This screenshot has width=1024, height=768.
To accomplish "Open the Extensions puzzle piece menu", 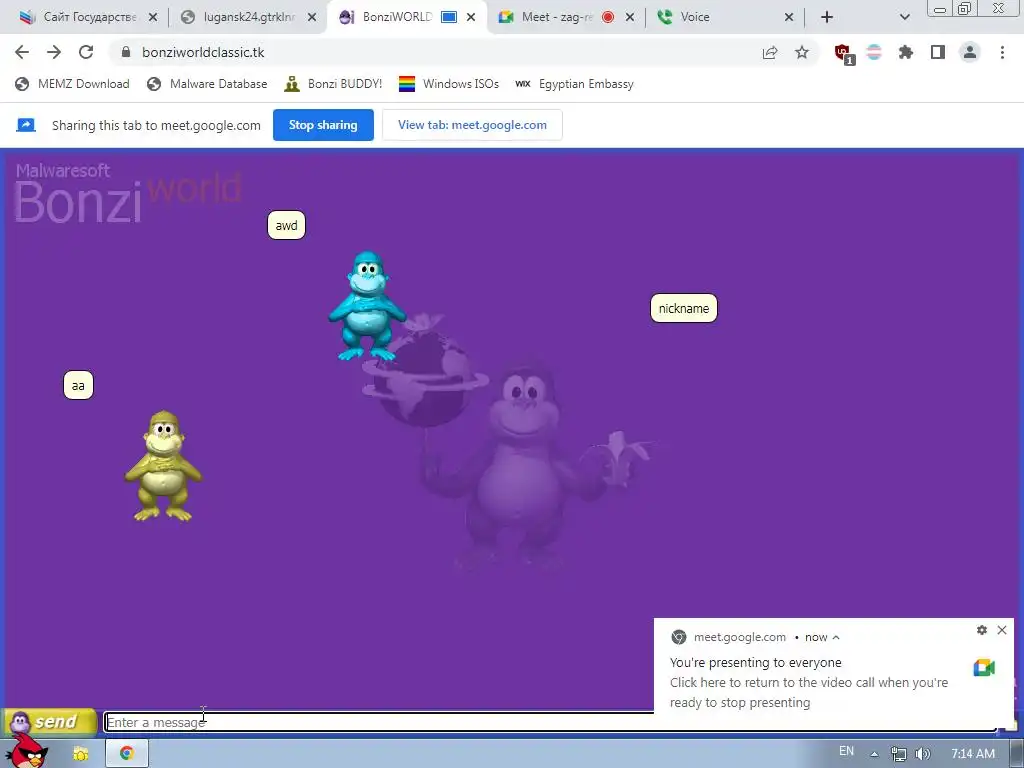I will tap(906, 52).
